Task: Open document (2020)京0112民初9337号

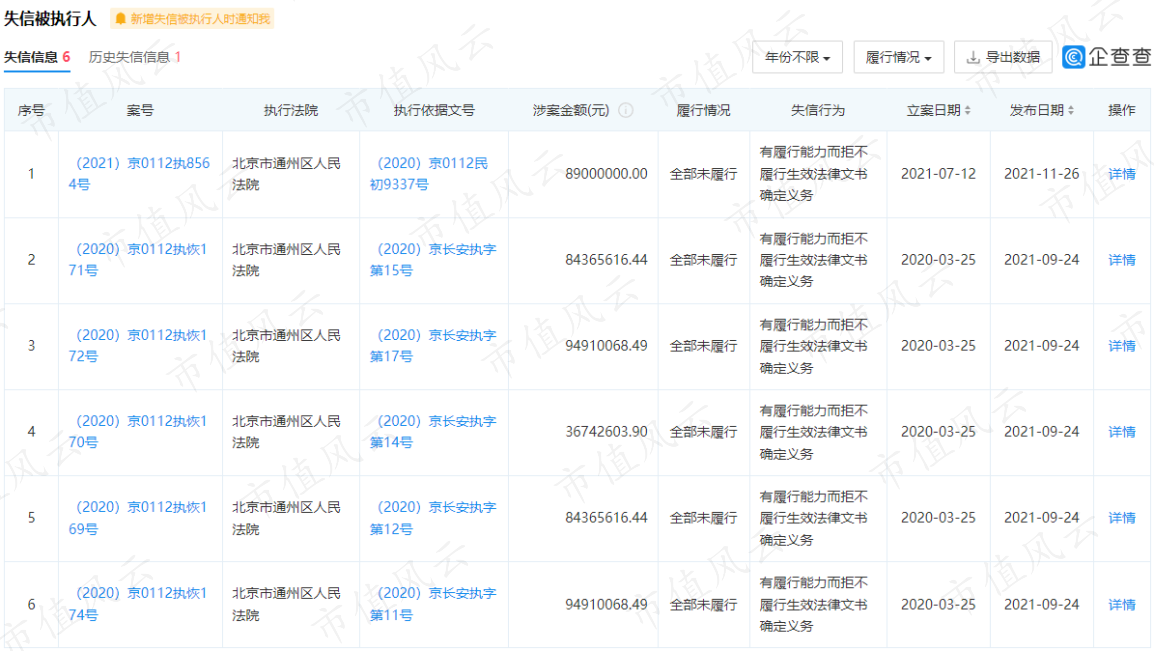Action: pos(429,174)
